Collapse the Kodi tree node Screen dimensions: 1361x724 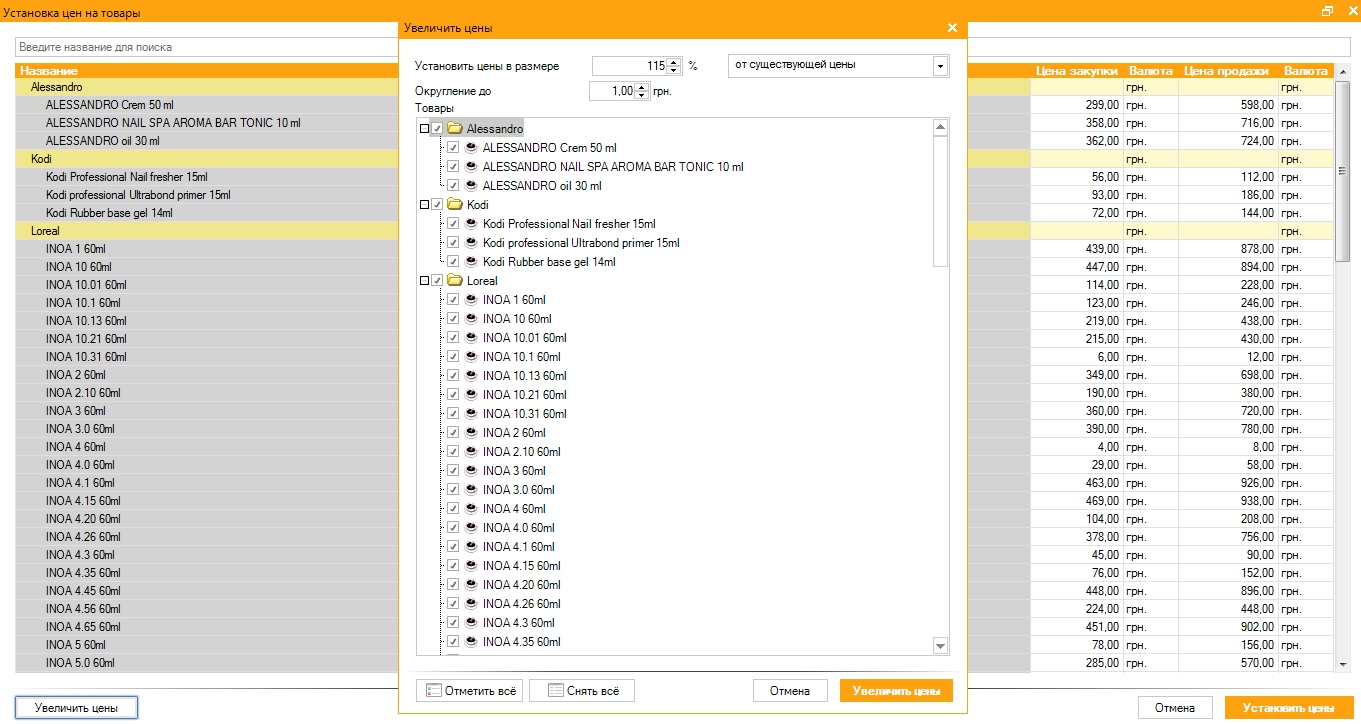click(424, 205)
